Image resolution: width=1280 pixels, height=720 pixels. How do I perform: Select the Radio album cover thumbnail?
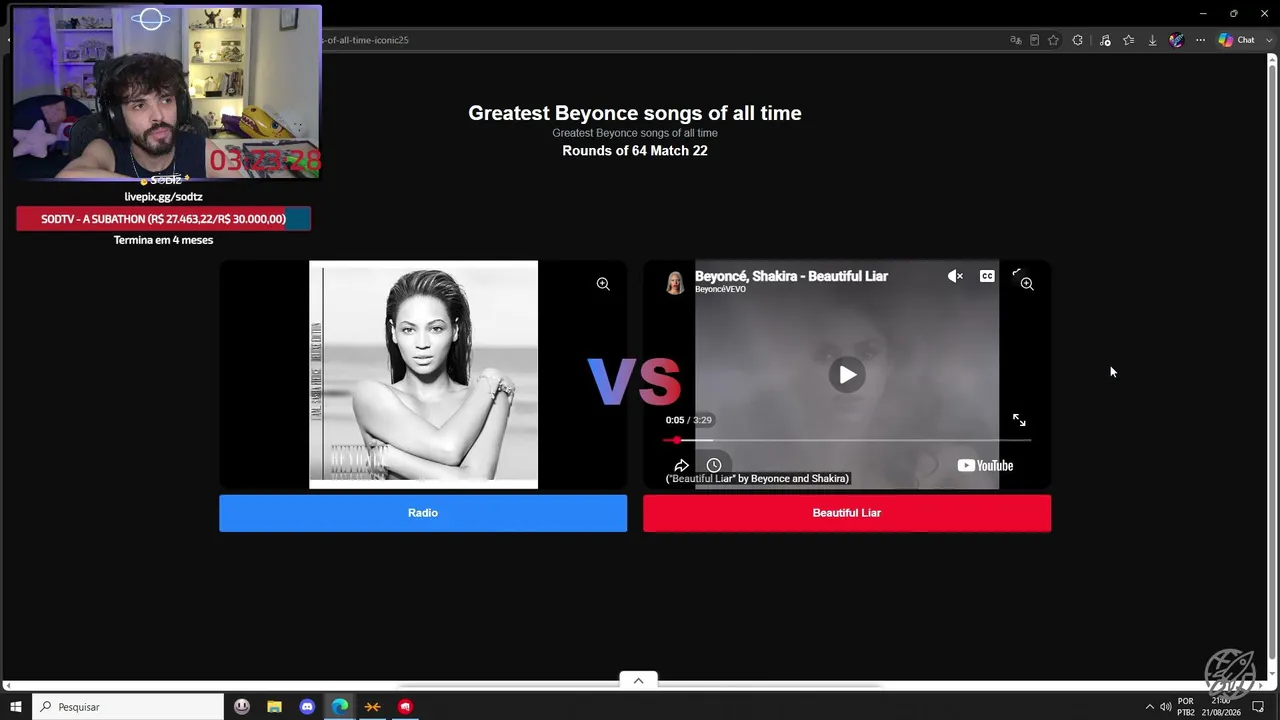click(x=423, y=375)
